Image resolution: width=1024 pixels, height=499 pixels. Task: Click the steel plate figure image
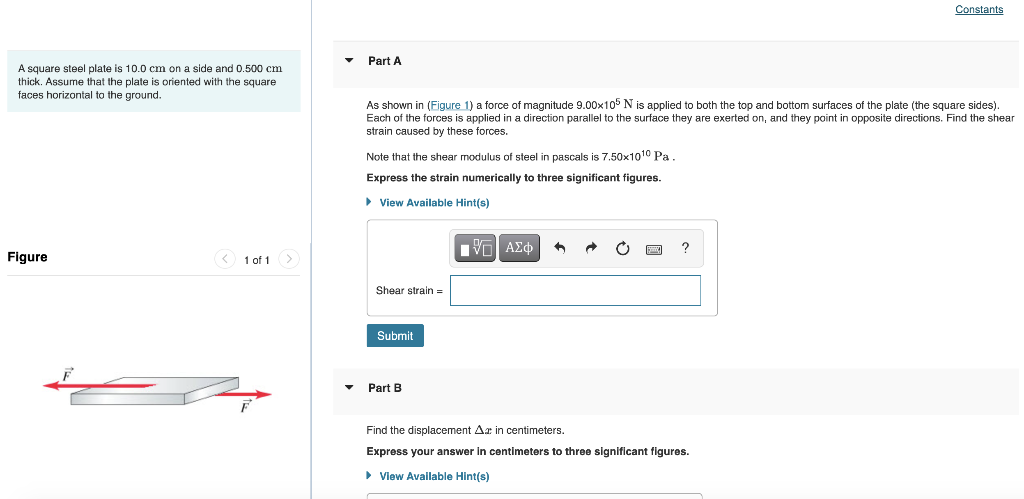click(x=157, y=390)
